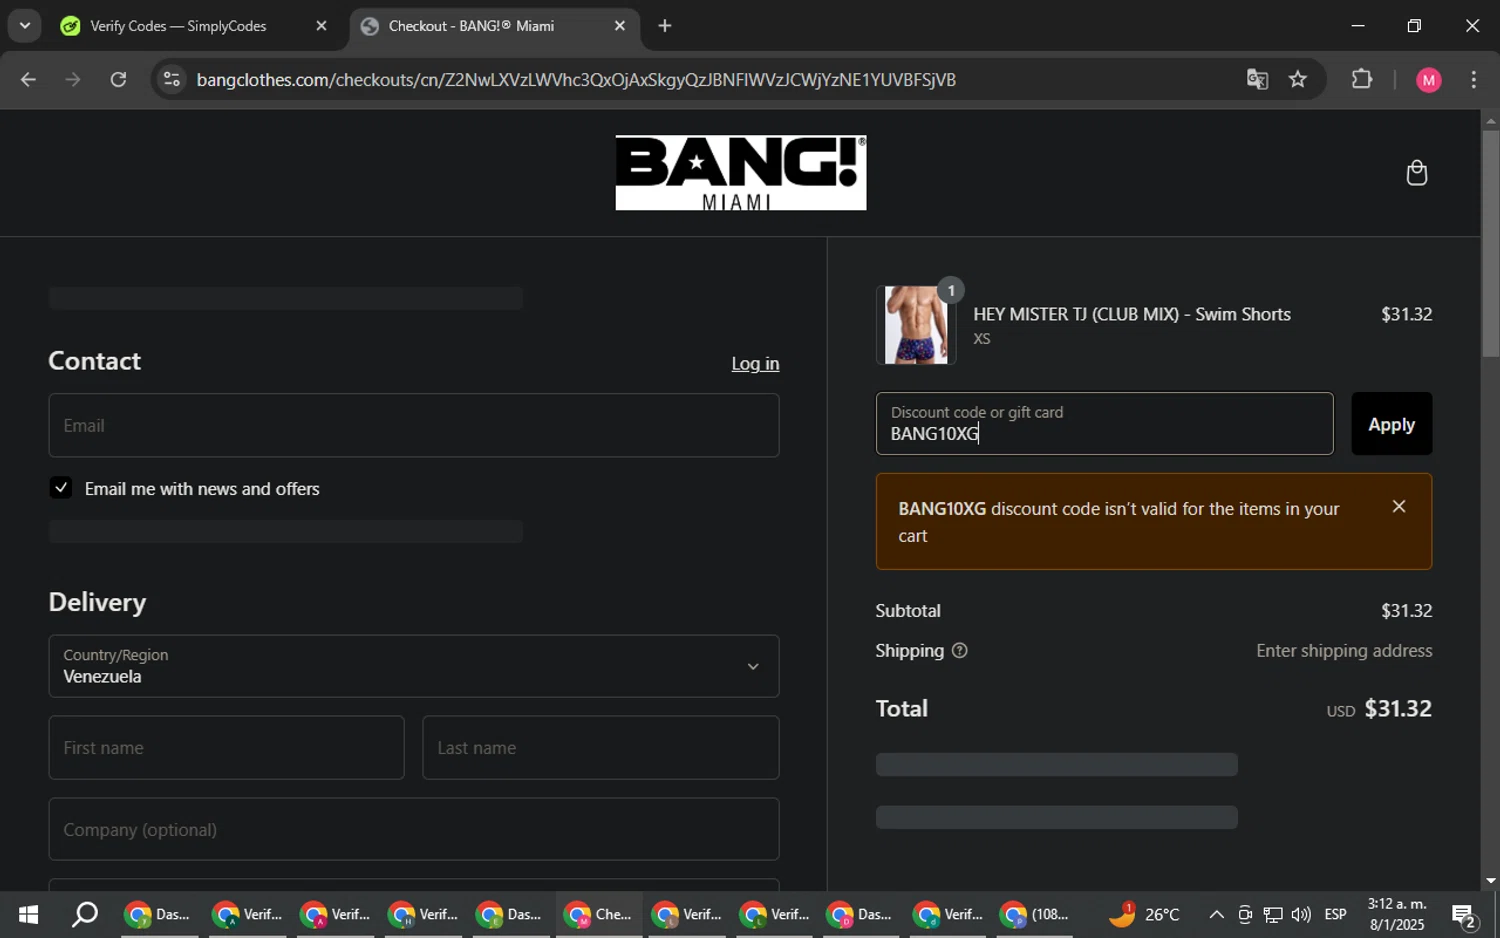Open a new browser tab
Image resolution: width=1500 pixels, height=938 pixels.
[665, 26]
